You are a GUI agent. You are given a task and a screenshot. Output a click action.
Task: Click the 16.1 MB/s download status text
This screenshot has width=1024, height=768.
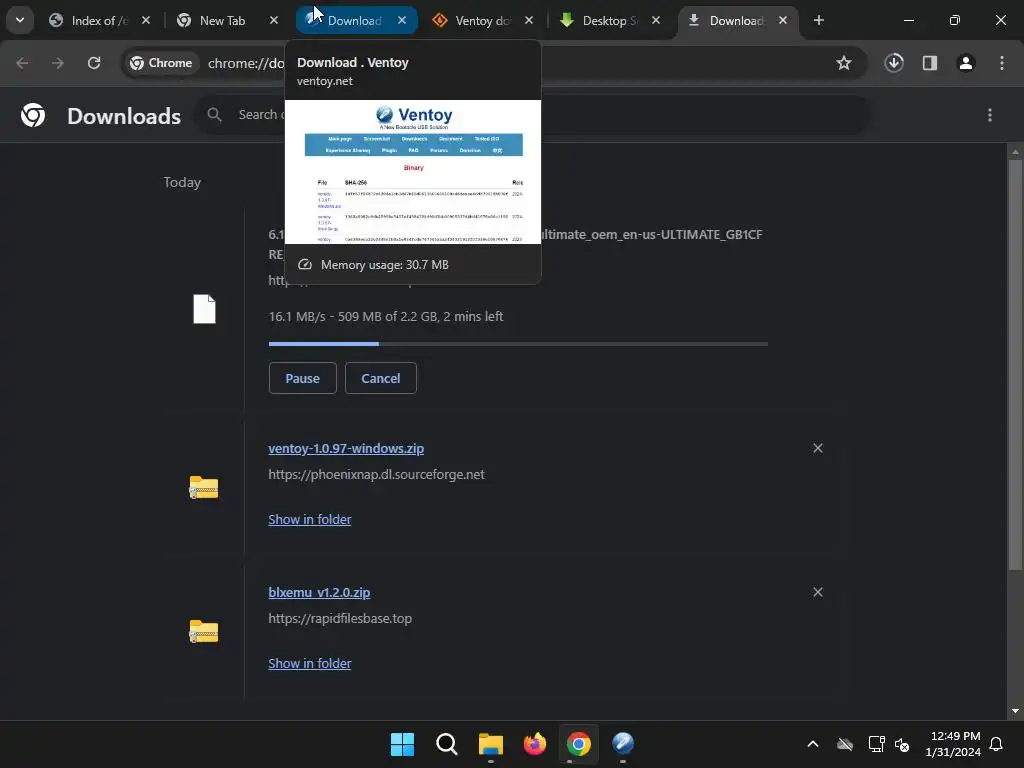coord(386,317)
